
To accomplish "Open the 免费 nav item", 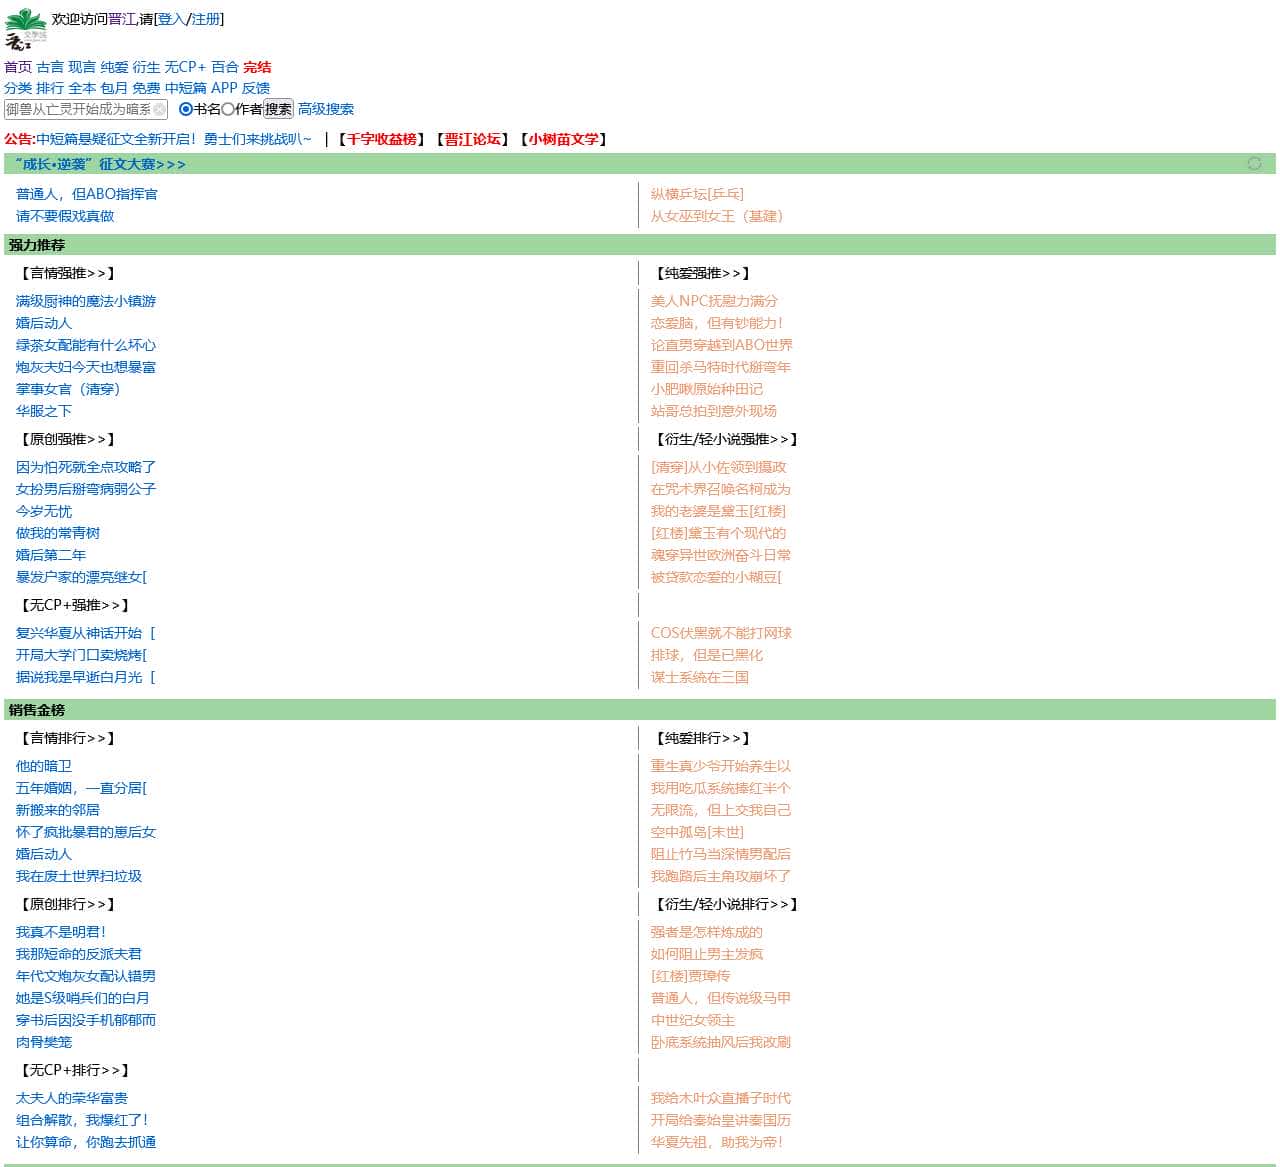I will click(146, 88).
